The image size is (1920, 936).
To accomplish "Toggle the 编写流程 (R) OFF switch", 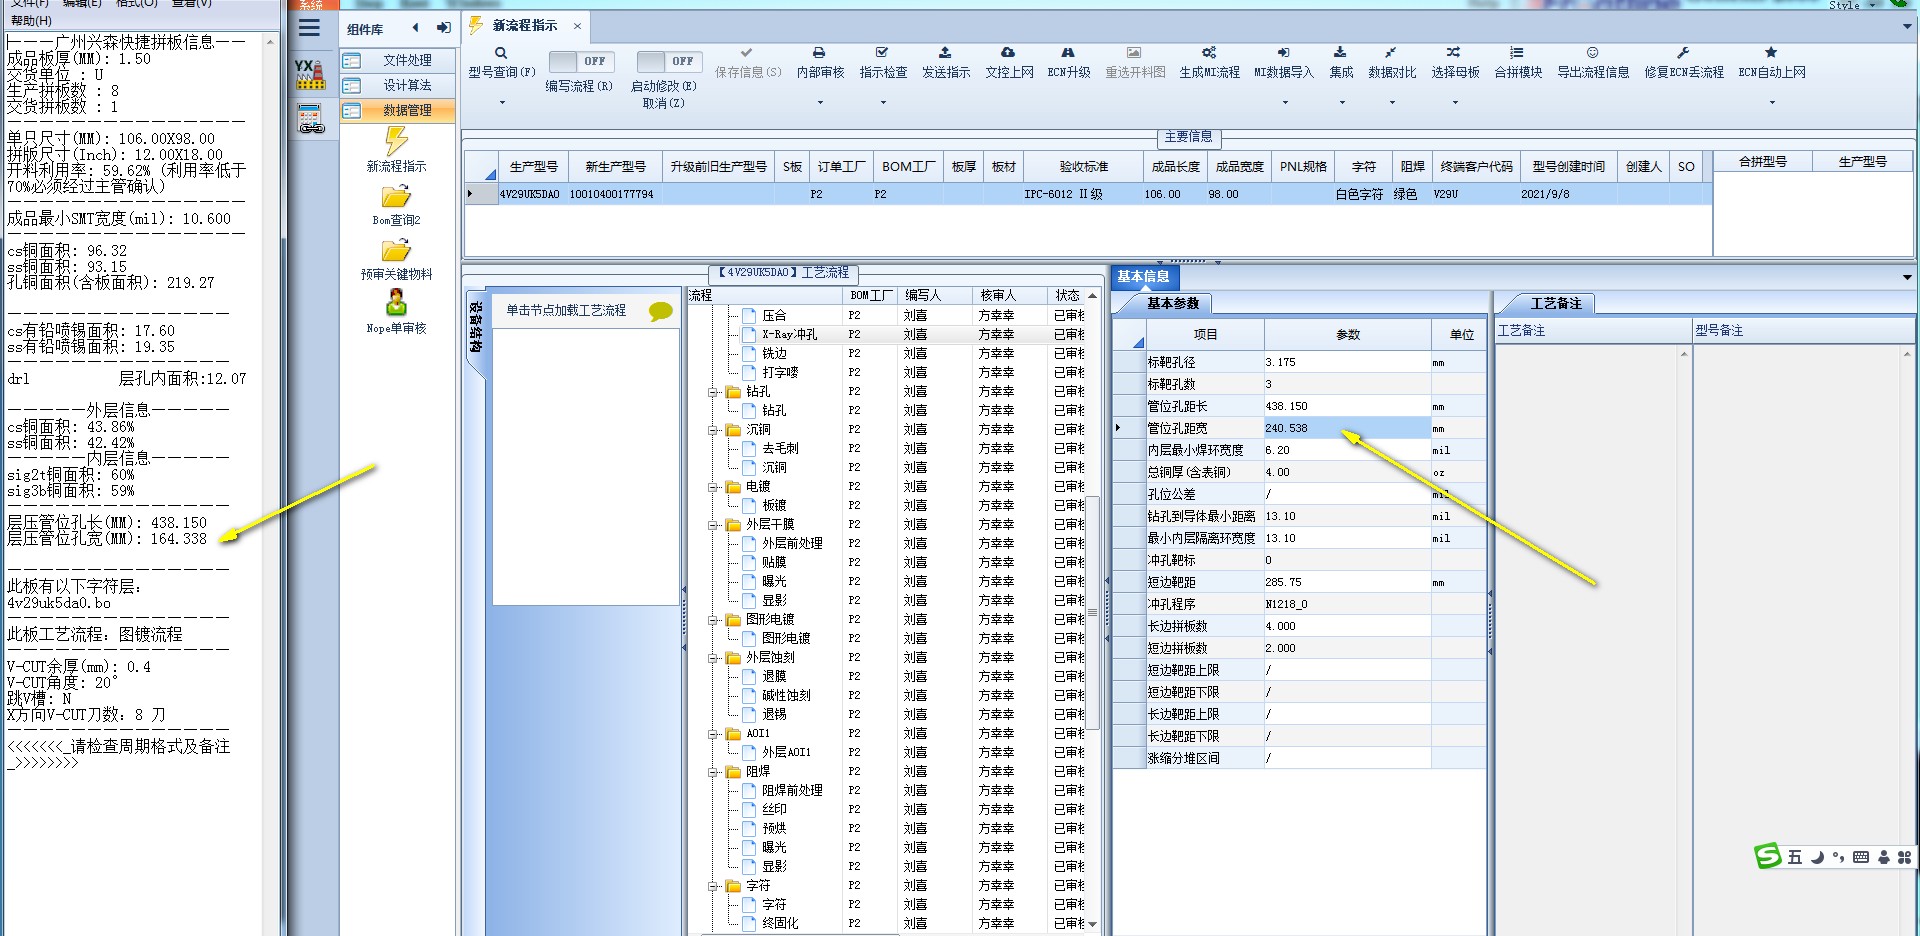I will 581,61.
